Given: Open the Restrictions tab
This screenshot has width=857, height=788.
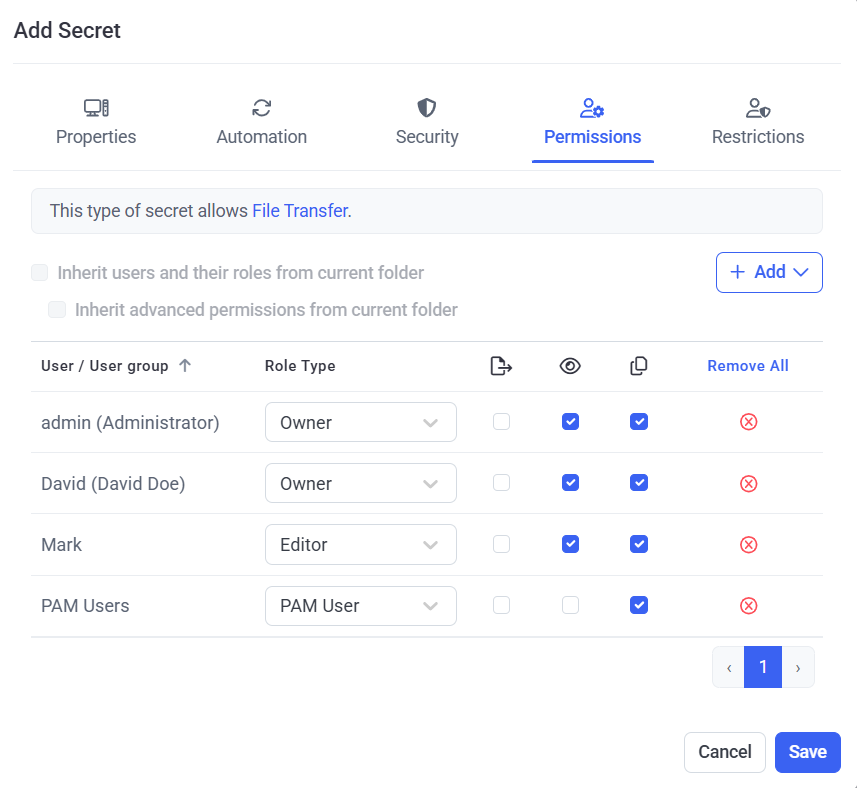Looking at the screenshot, I should click(757, 123).
